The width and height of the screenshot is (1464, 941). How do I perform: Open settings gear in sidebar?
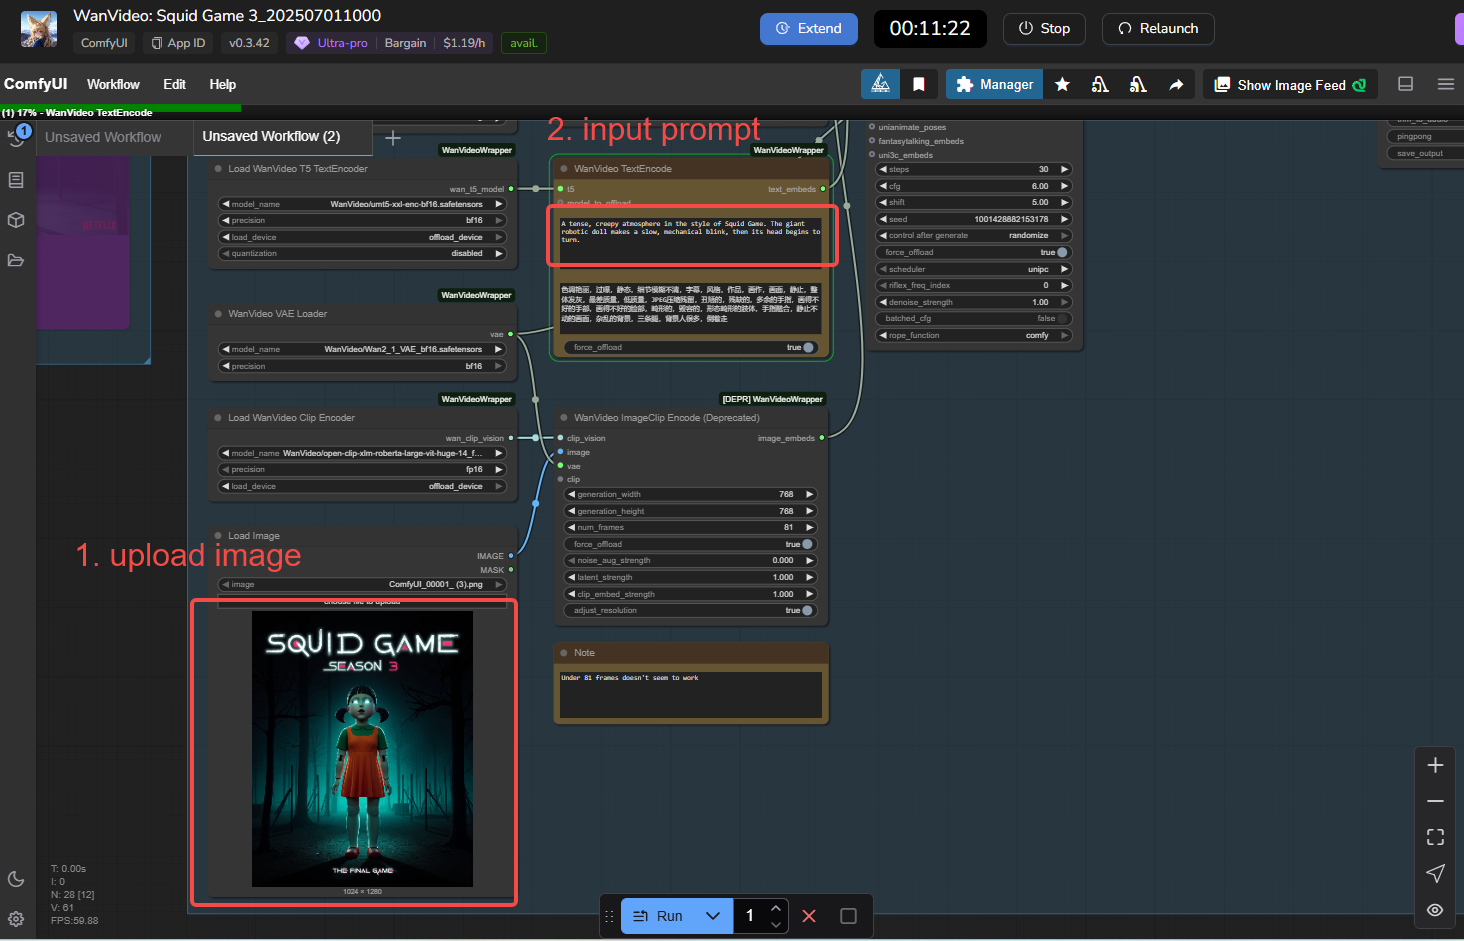click(16, 918)
